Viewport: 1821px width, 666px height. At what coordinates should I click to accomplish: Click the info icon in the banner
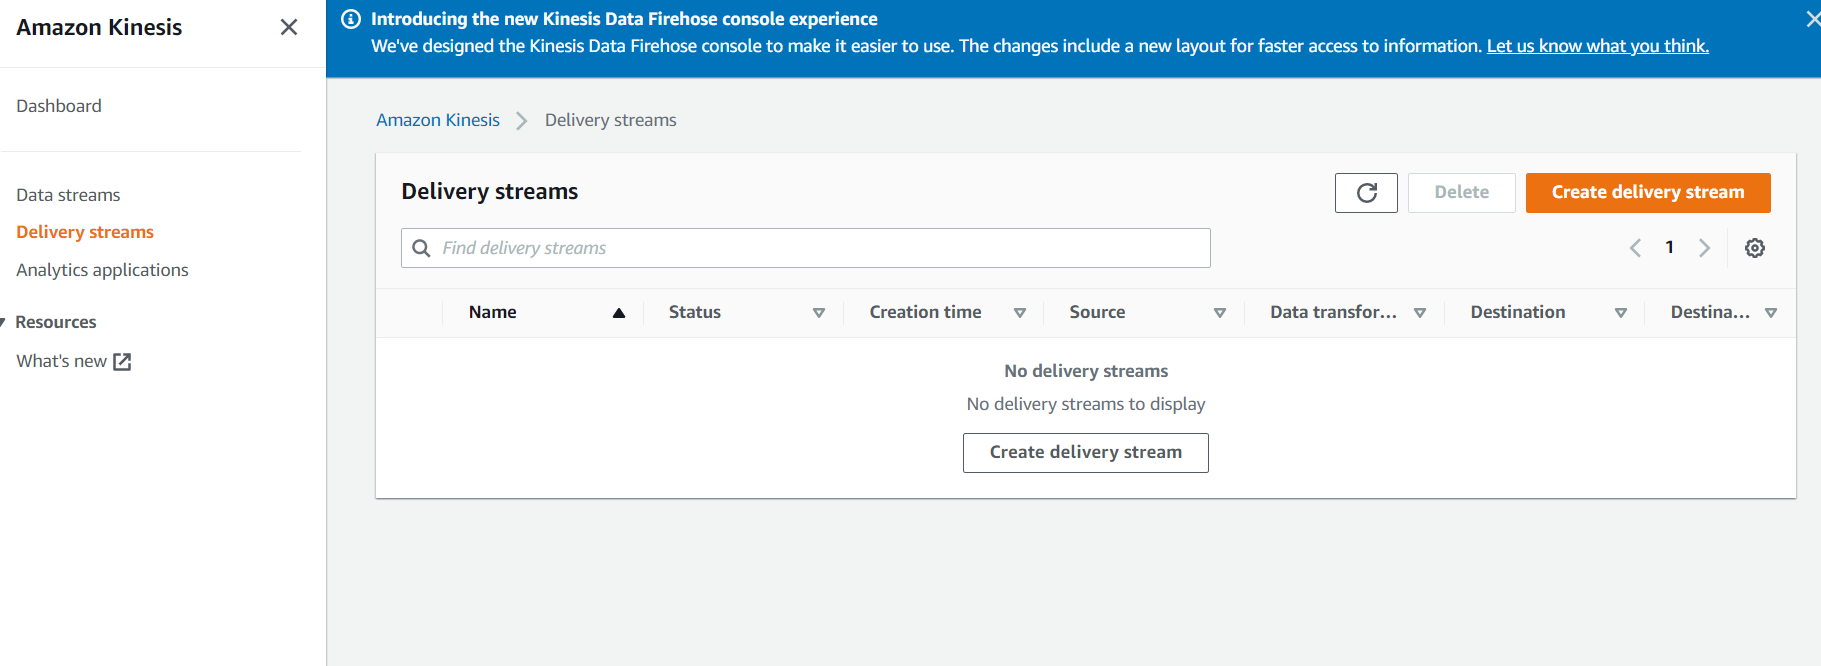point(351,19)
